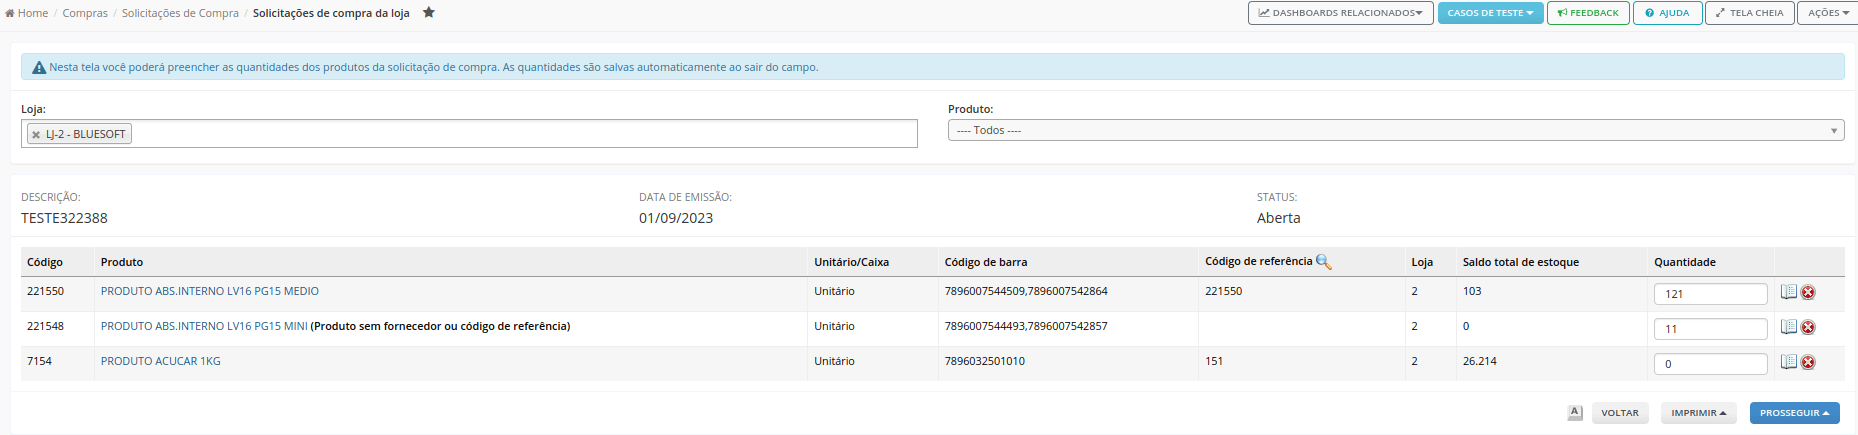Click into the Loja store field
This screenshot has height=435, width=1858.
tap(469, 134)
